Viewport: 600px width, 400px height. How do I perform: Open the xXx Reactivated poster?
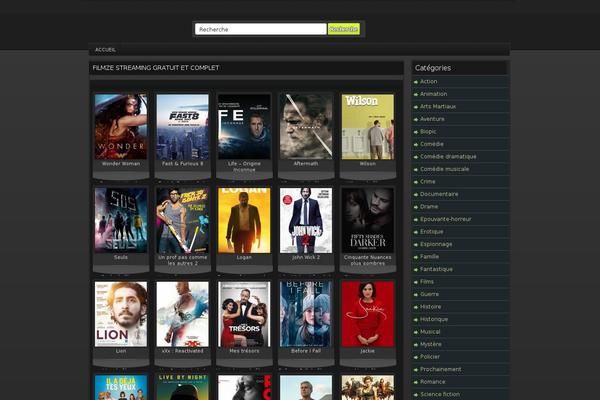click(183, 314)
